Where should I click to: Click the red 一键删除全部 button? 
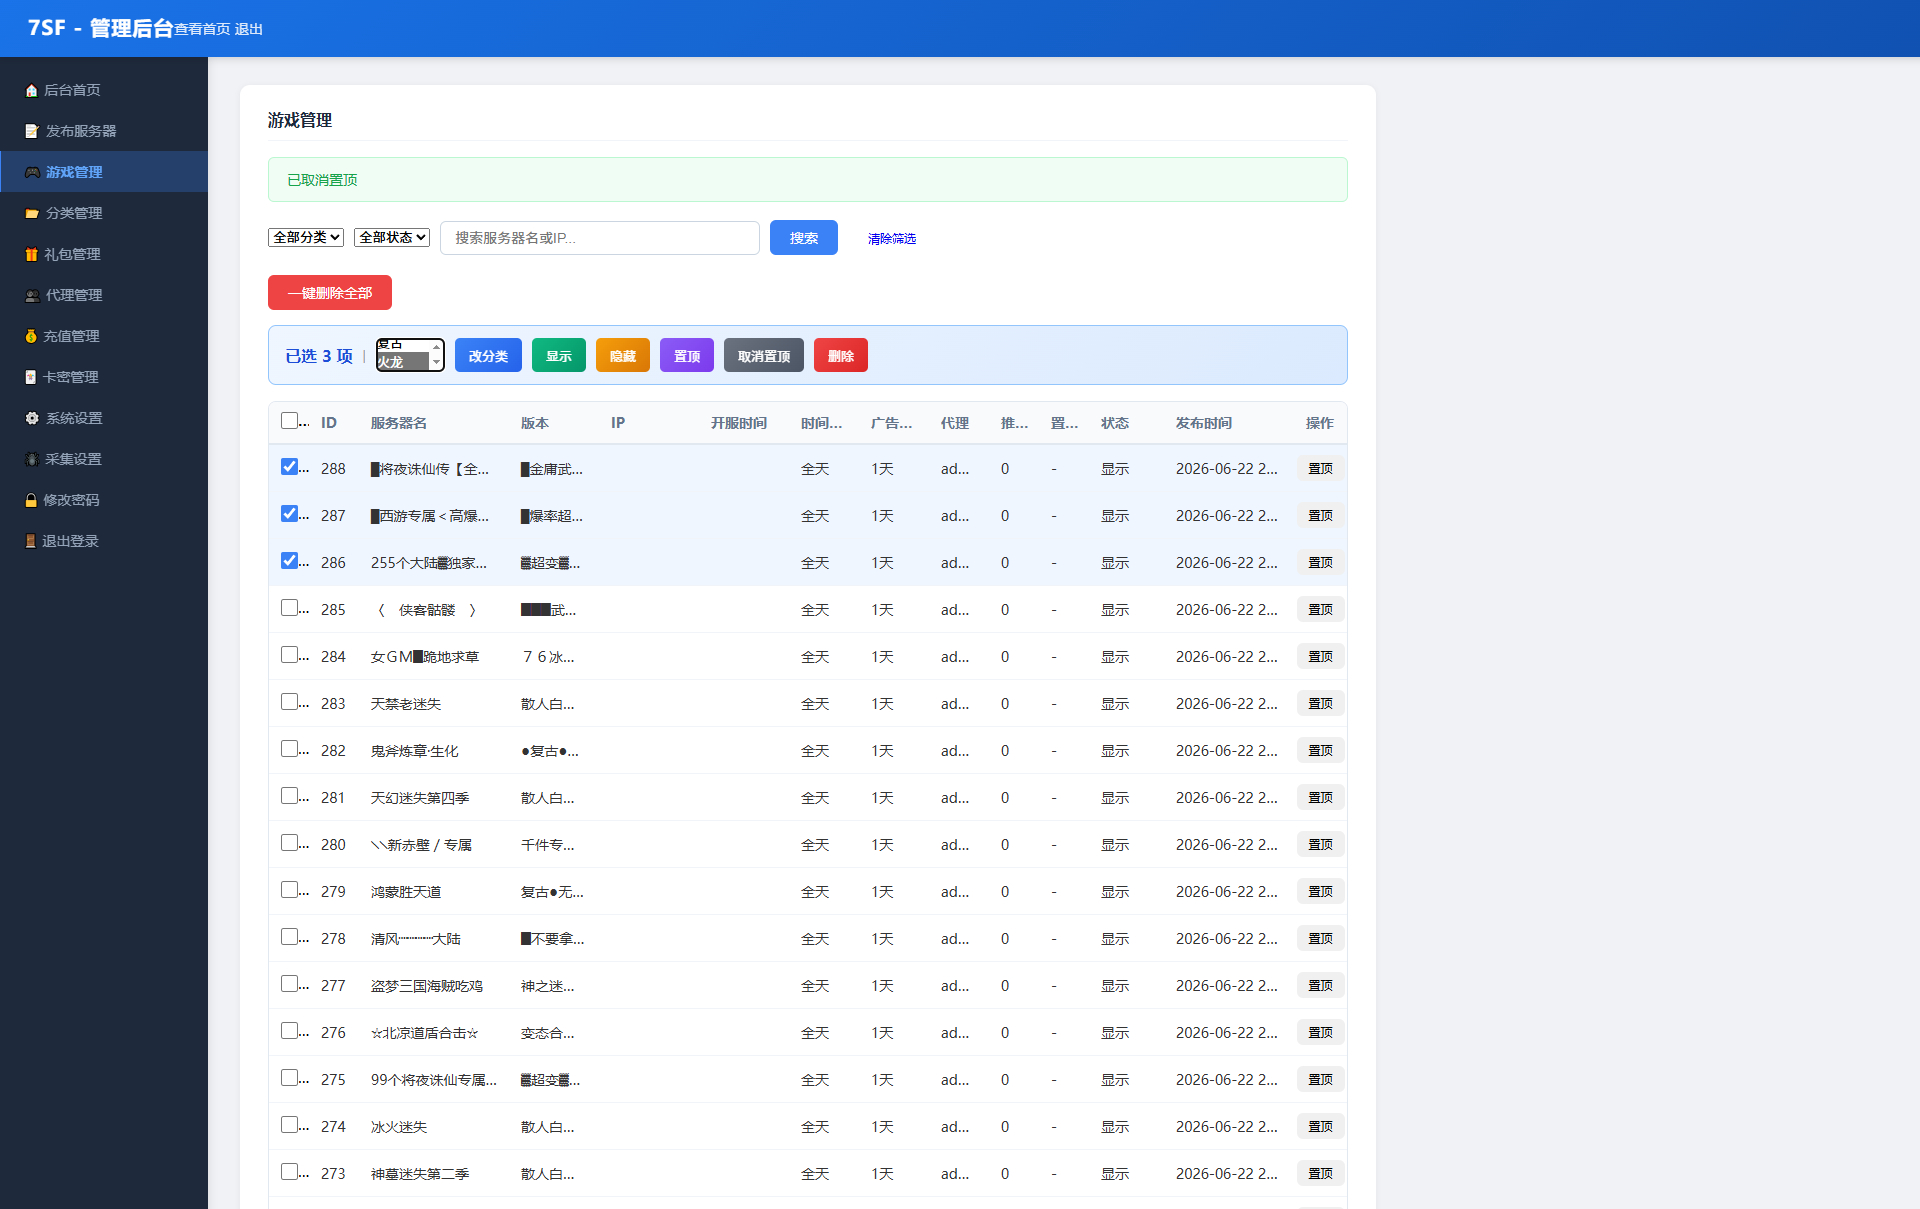(330, 293)
